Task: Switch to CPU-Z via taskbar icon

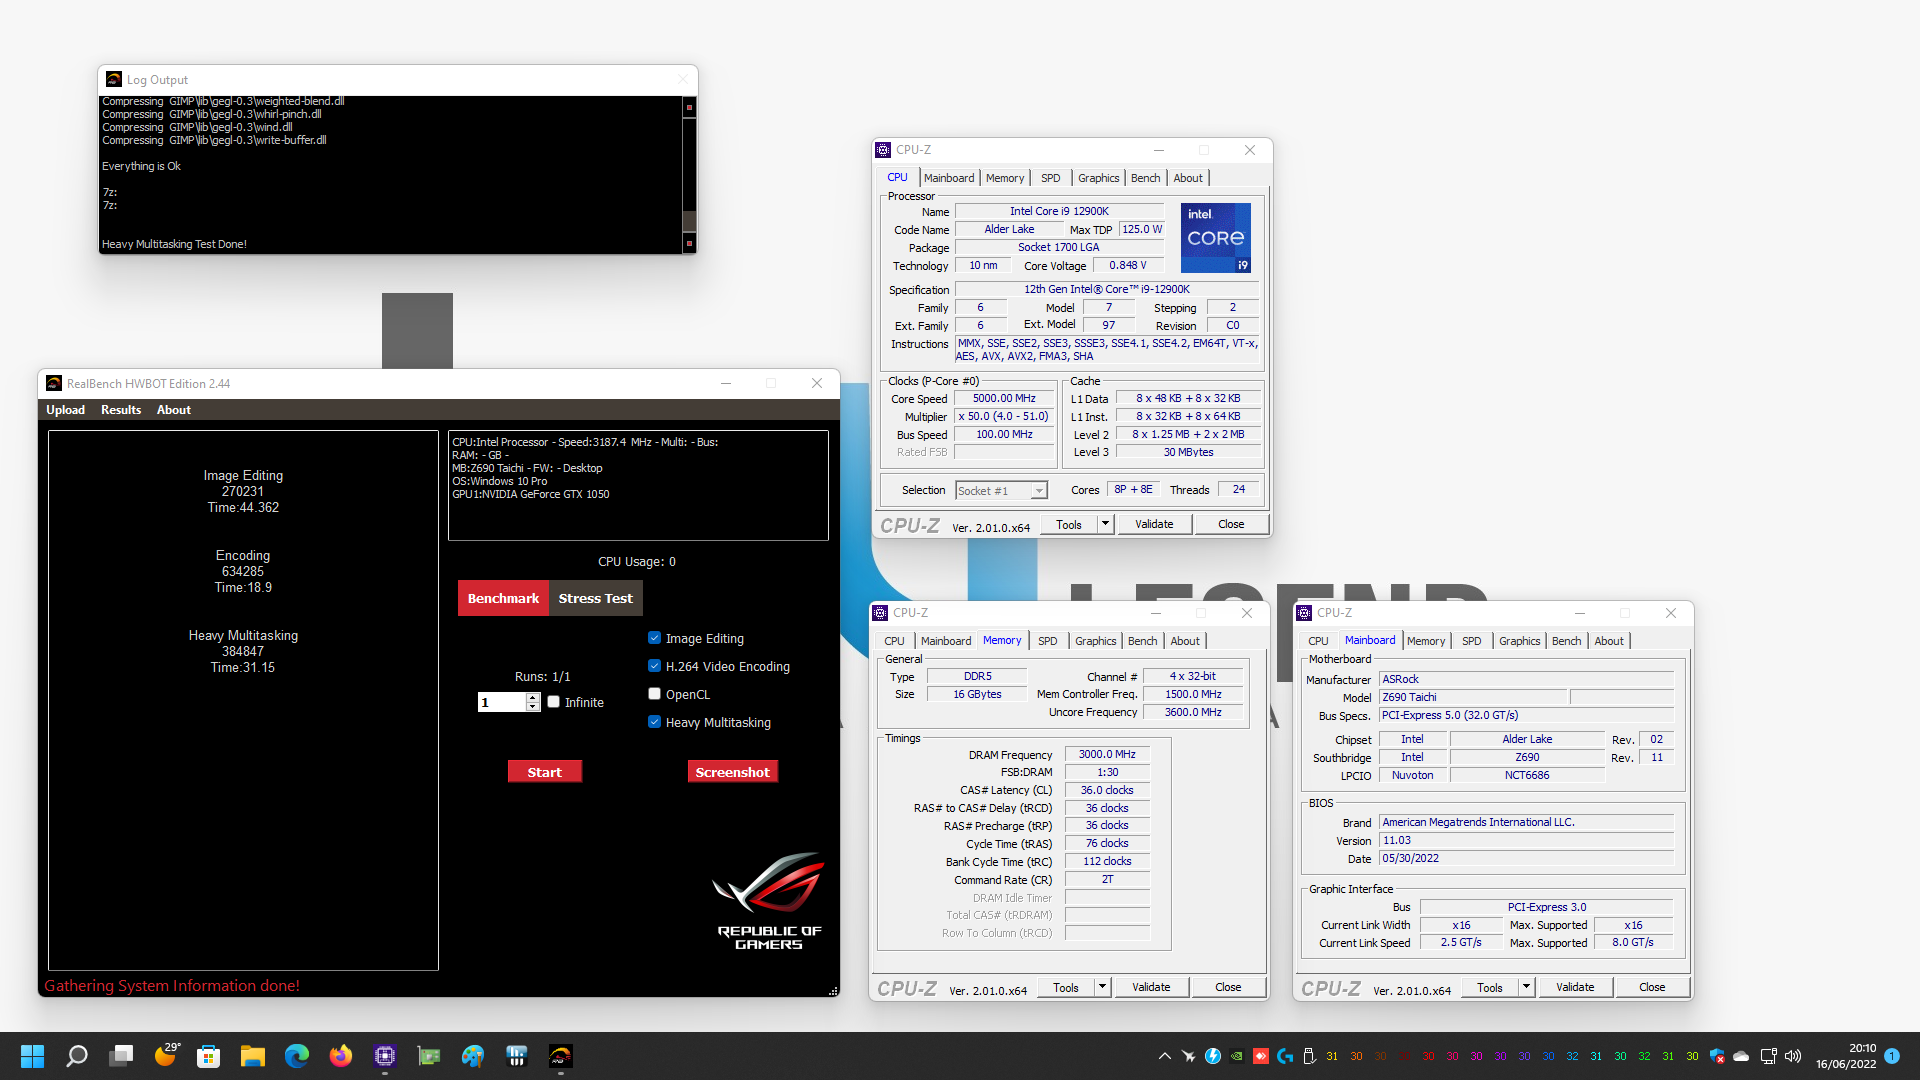Action: (385, 1056)
